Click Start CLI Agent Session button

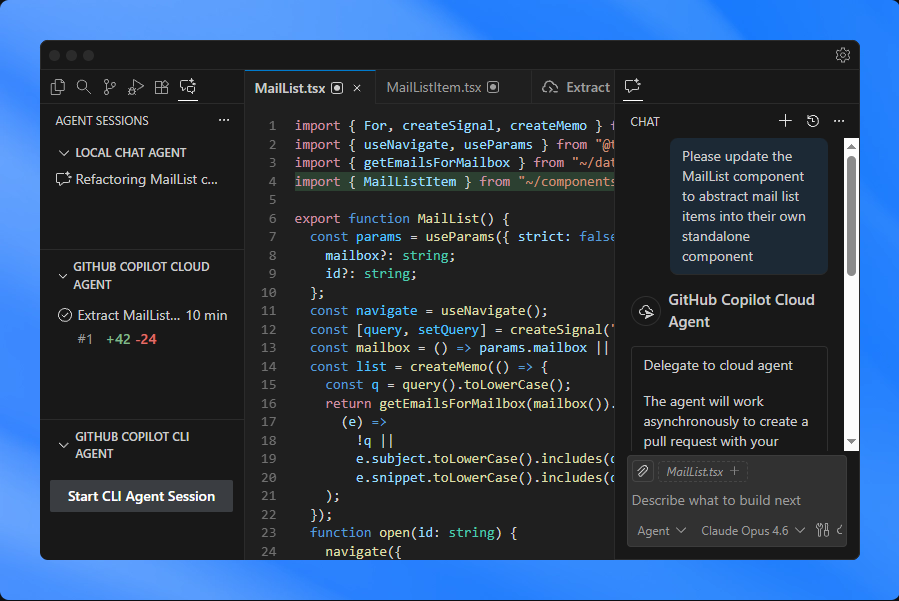142,496
